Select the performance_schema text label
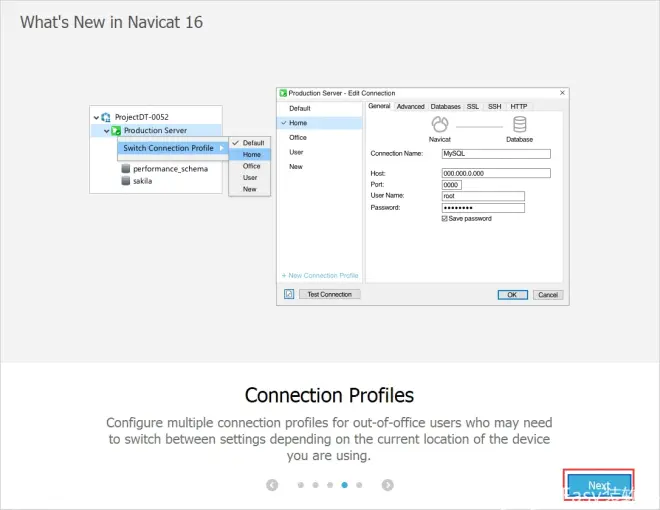 click(170, 169)
